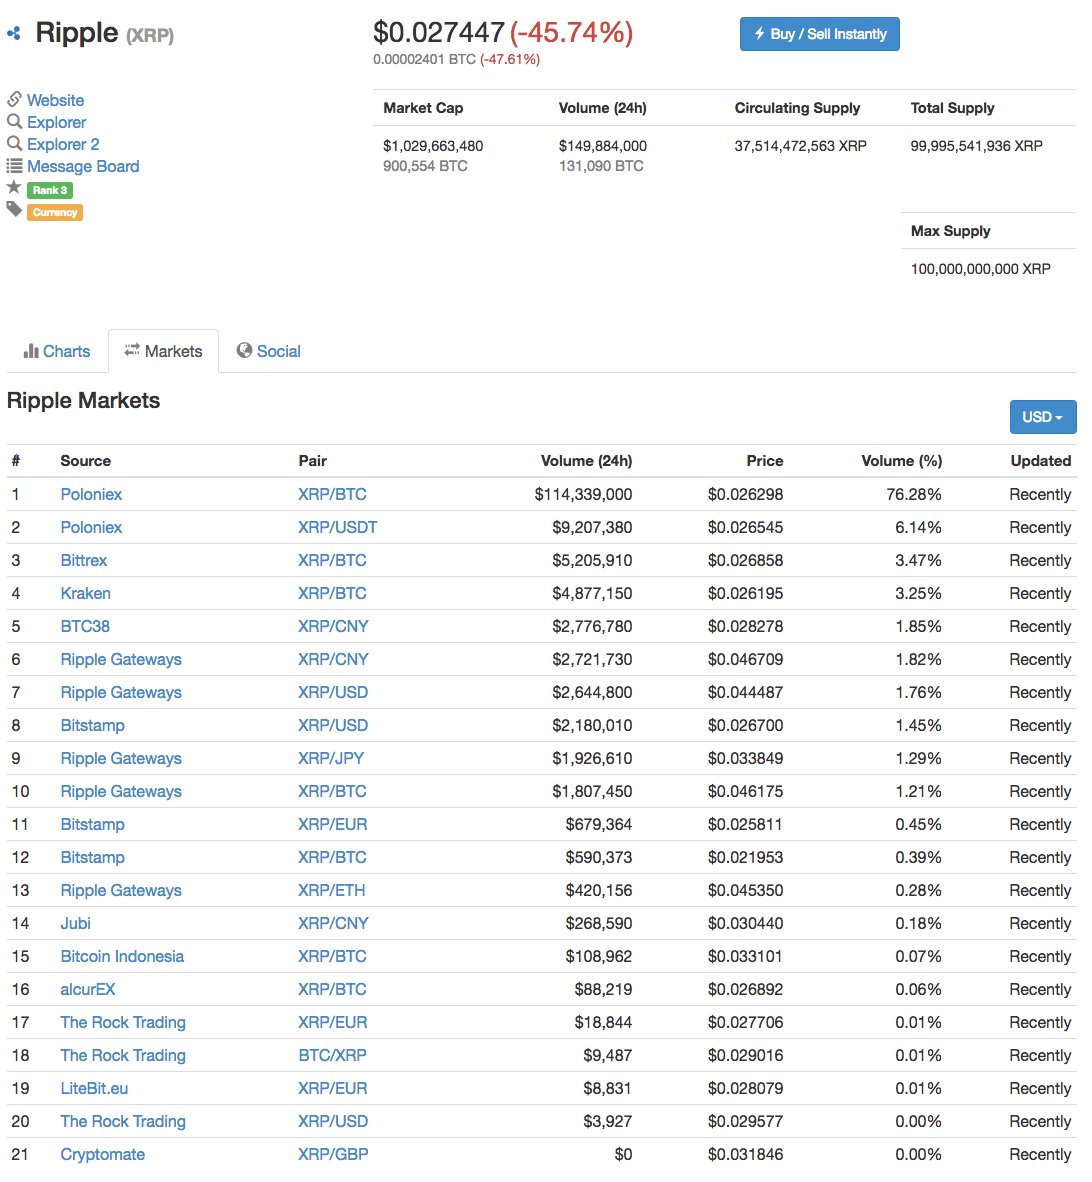Switch to the Charts tab

pos(57,351)
